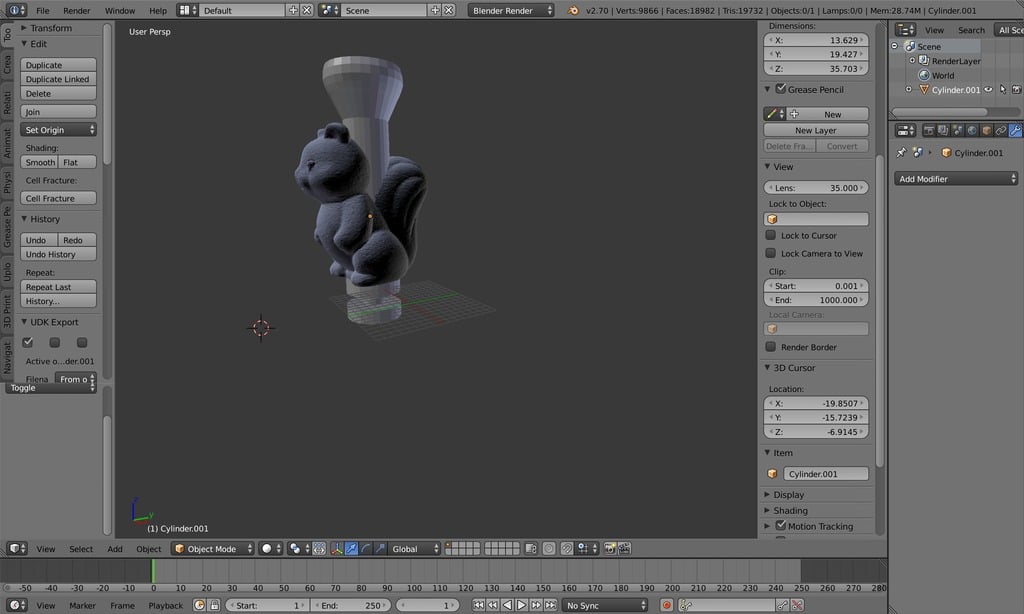Click the Duplicate Linked button
The width and height of the screenshot is (1024, 614).
pos(58,79)
